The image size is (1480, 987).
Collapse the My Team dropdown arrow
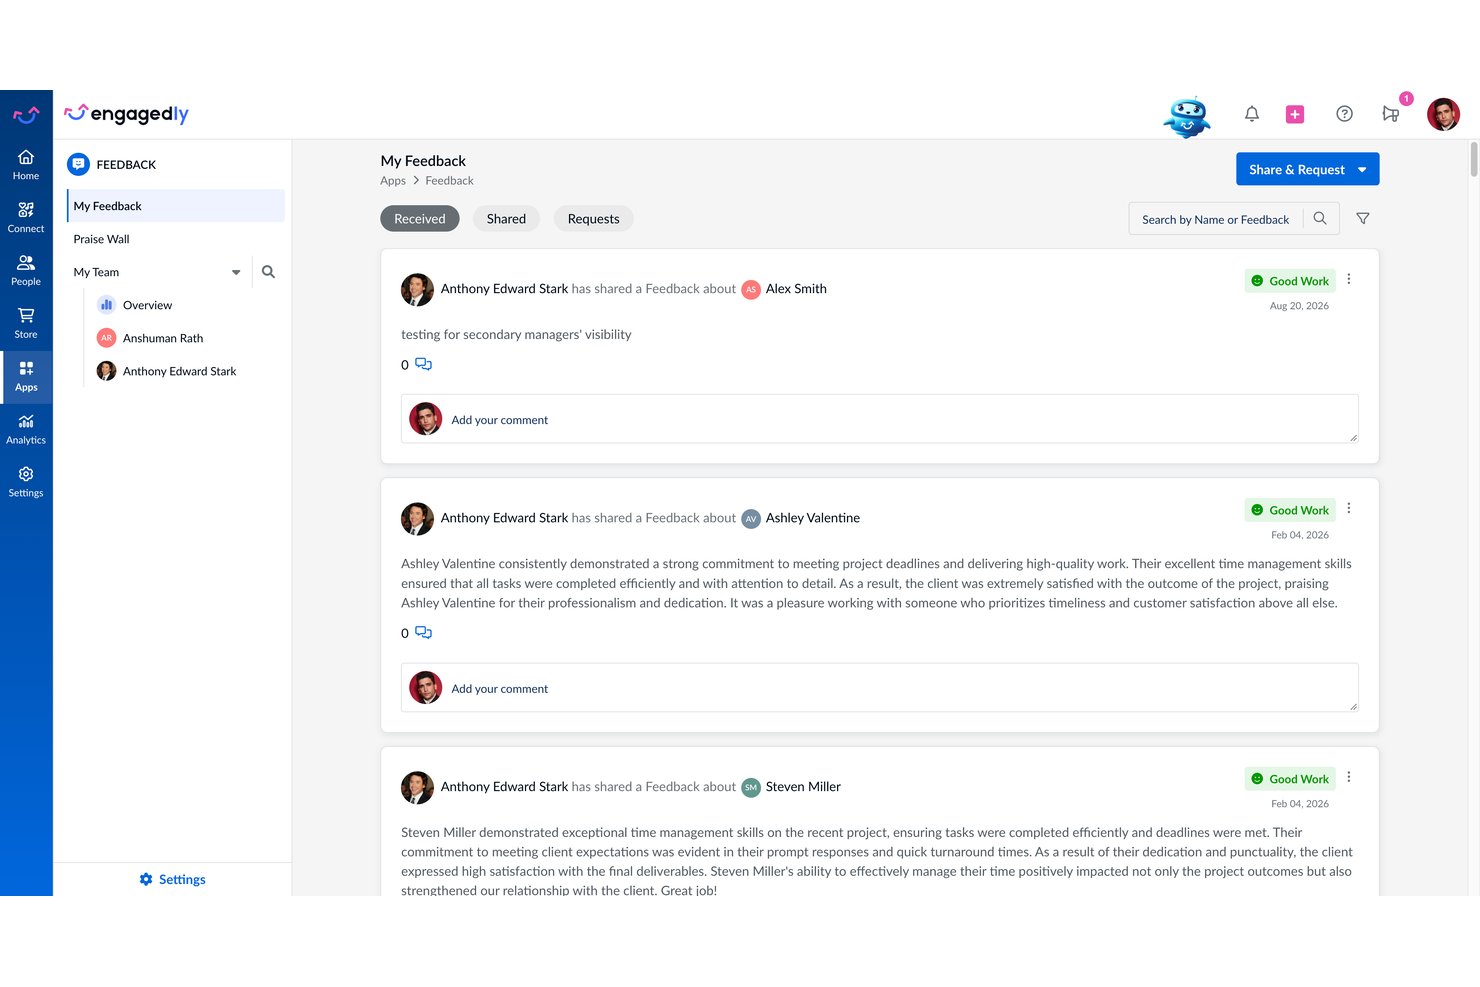(236, 272)
